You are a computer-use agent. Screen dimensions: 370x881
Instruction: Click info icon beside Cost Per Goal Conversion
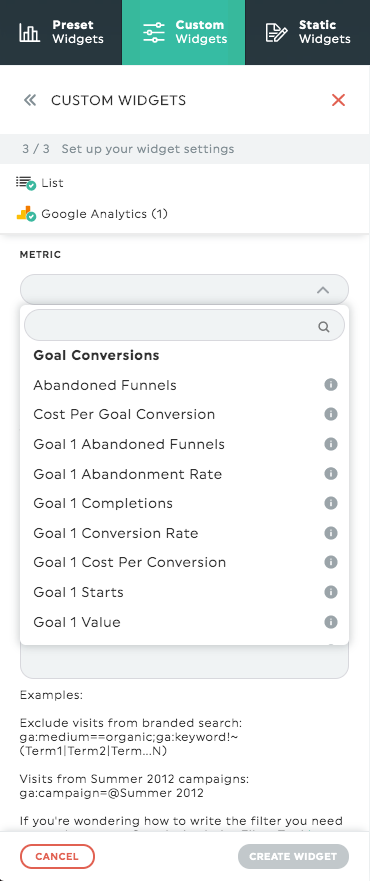[x=331, y=414]
